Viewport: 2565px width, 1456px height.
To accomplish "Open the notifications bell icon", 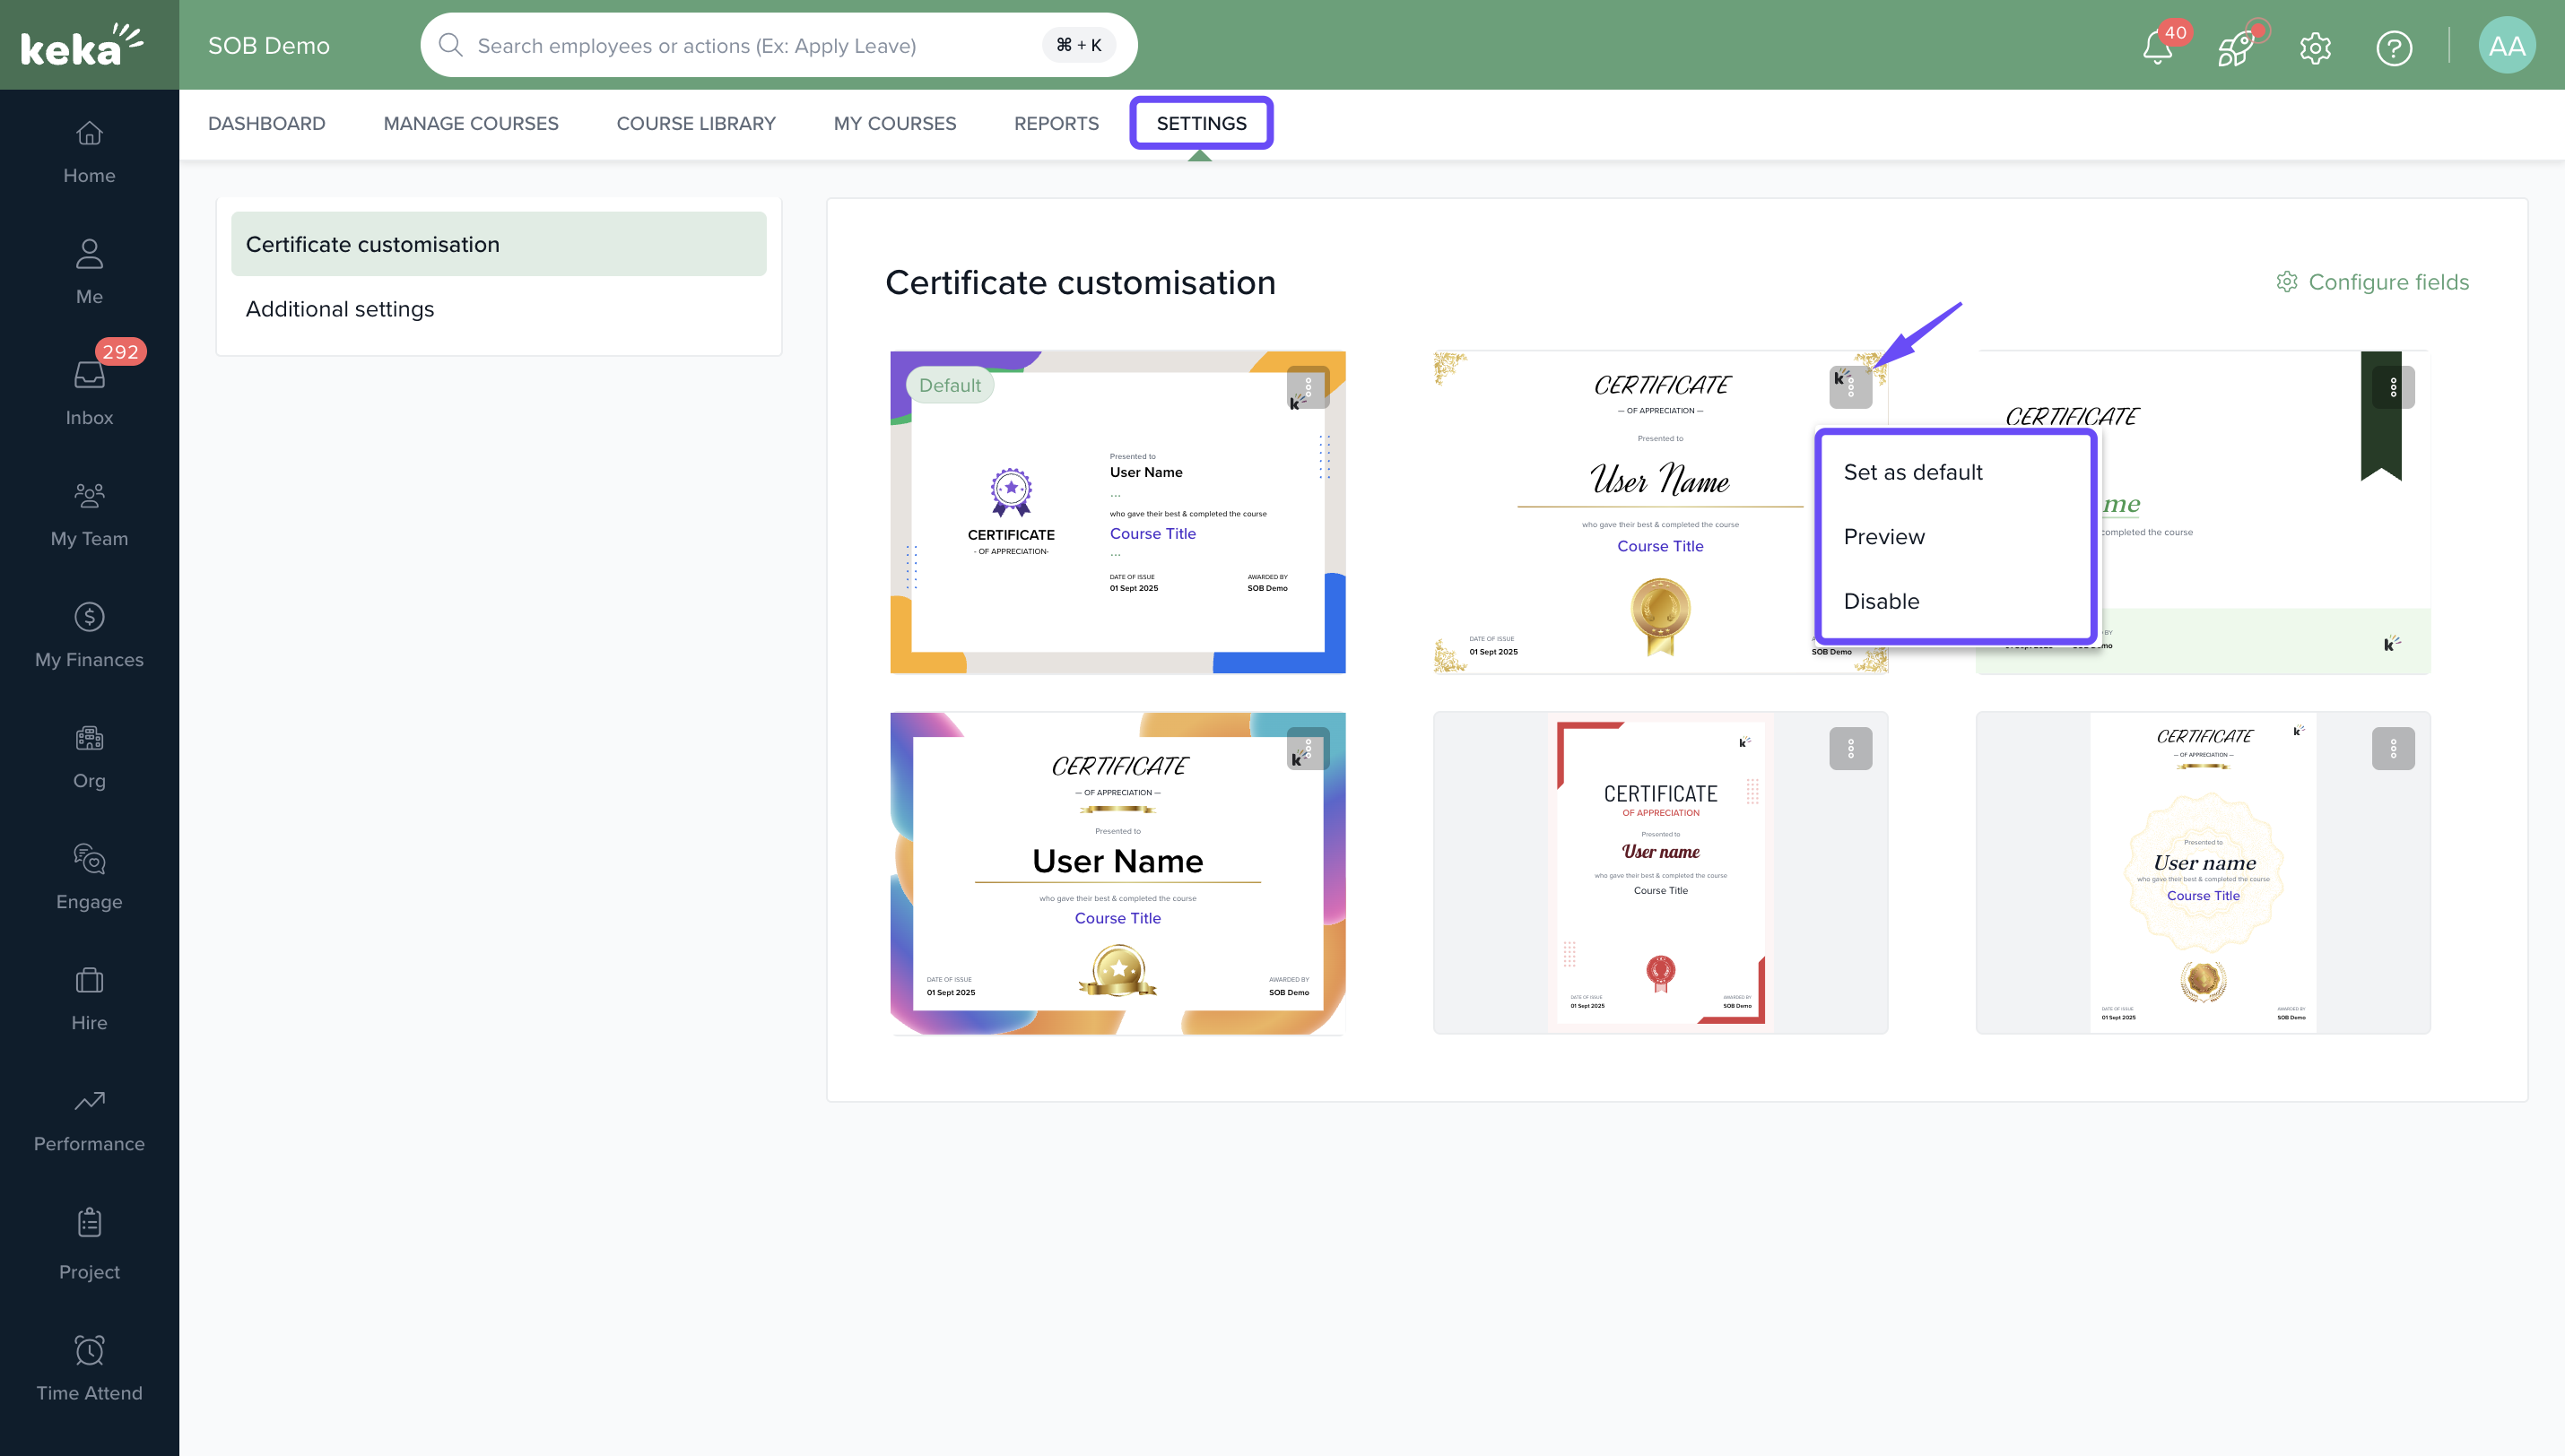I will [x=2157, y=47].
